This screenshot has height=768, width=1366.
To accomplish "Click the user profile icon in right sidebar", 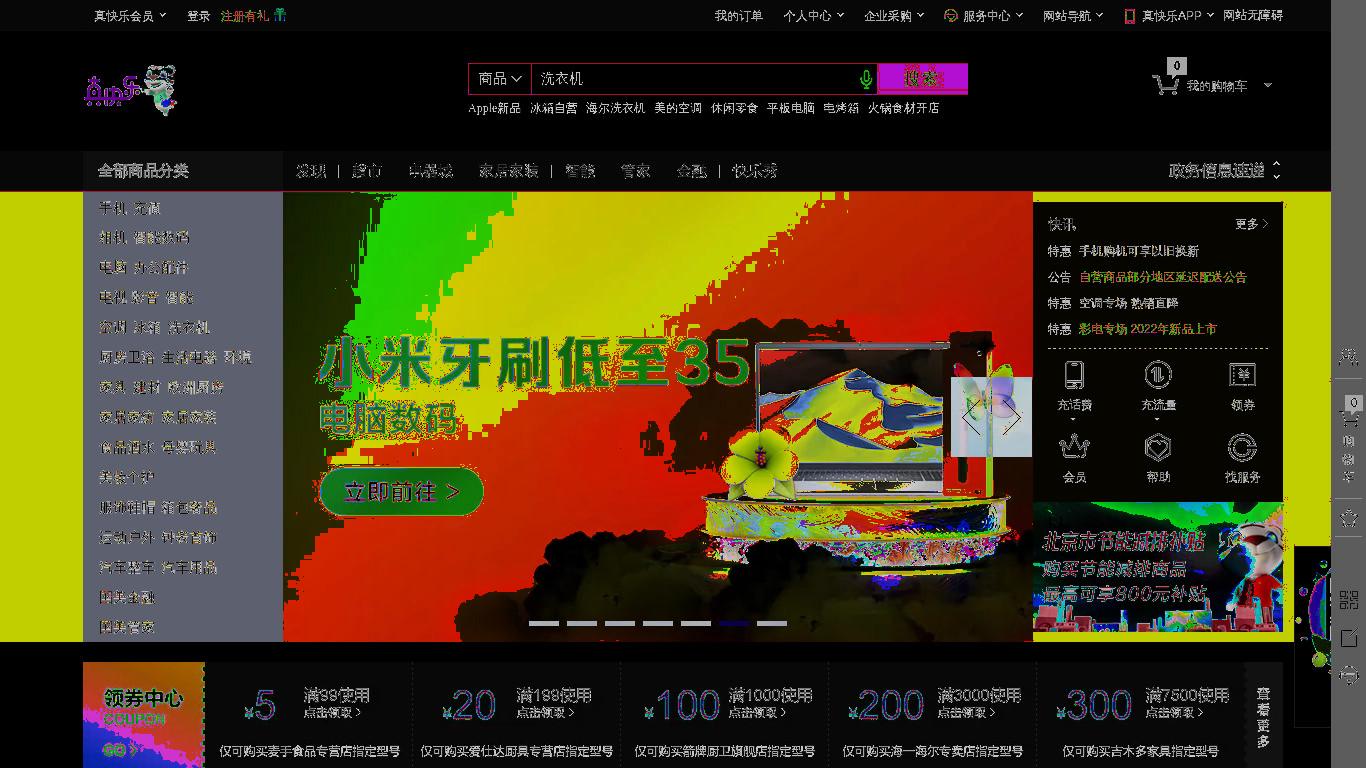I will pos(1349,357).
